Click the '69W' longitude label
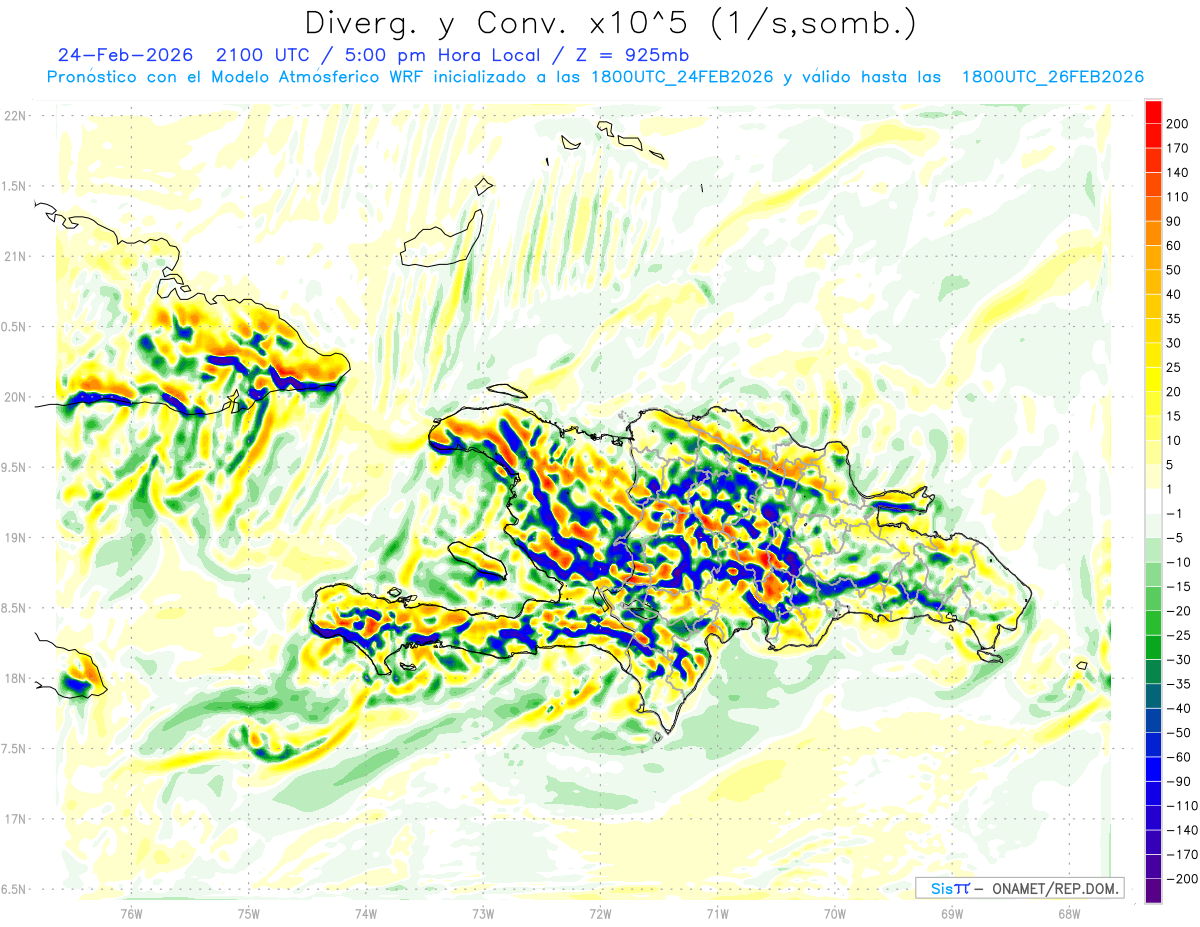The height and width of the screenshot is (927, 1200). [x=951, y=912]
